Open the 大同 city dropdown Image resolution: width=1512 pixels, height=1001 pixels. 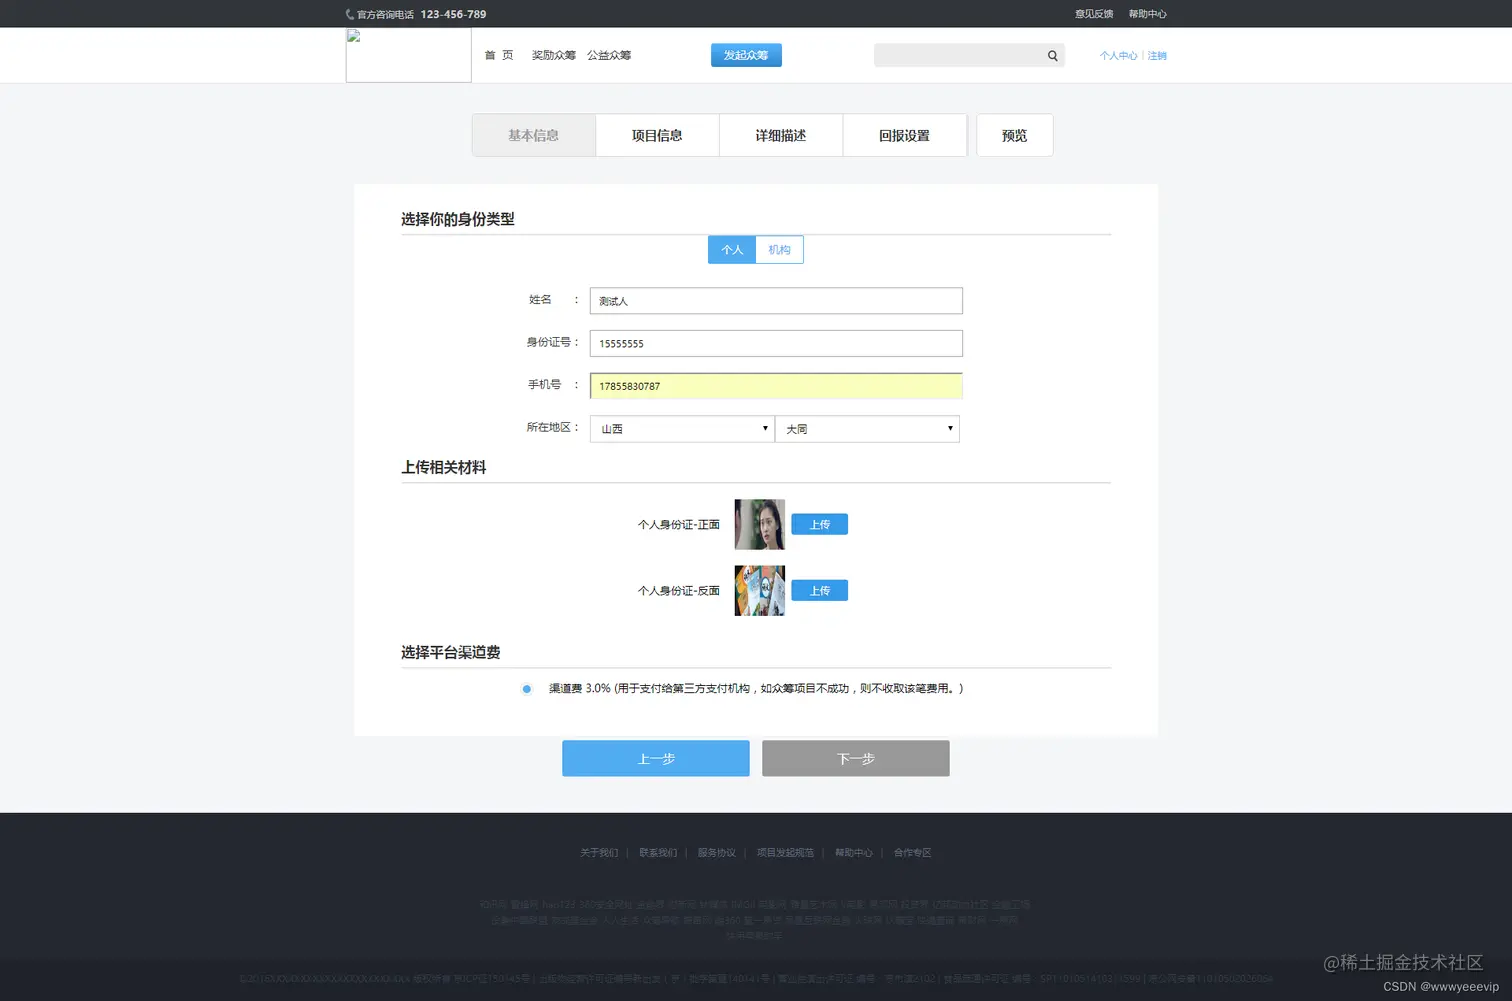[866, 428]
